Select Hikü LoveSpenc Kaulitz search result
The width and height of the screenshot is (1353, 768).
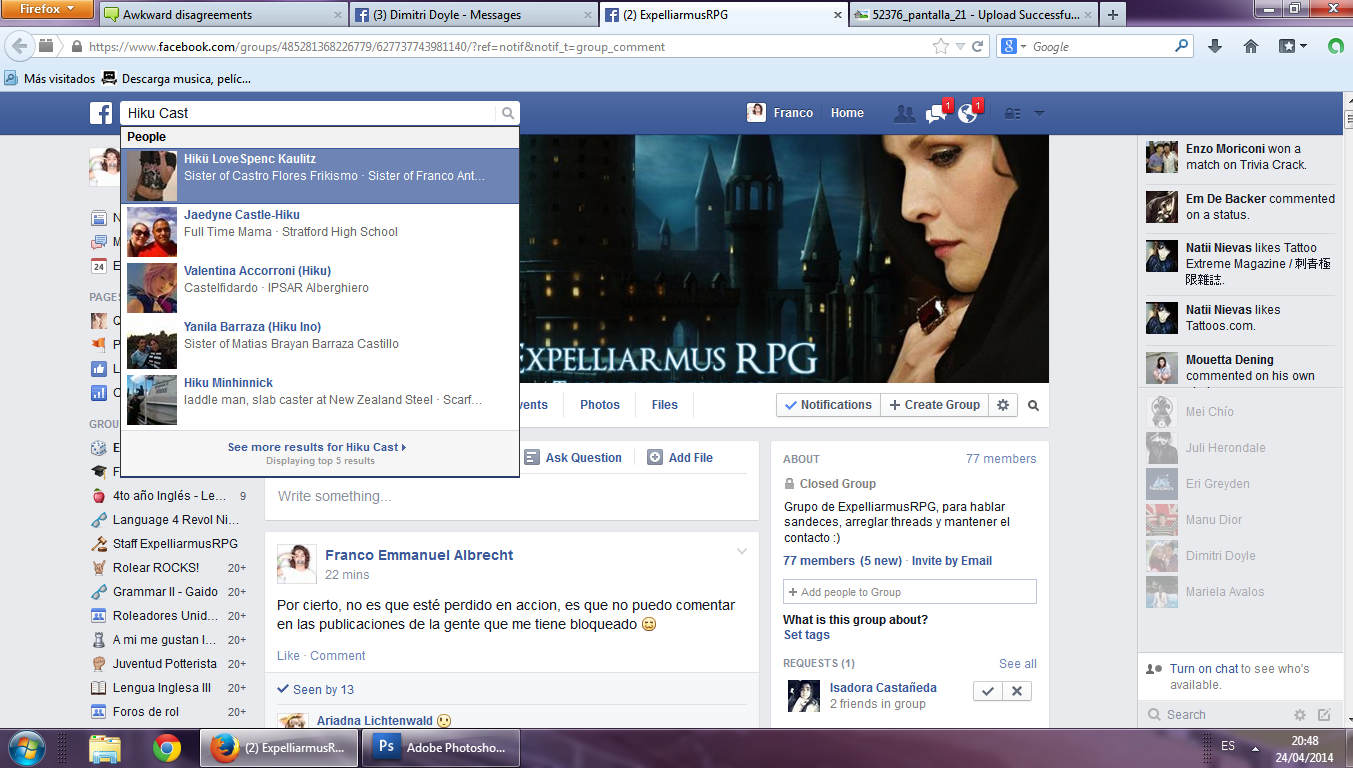point(320,176)
